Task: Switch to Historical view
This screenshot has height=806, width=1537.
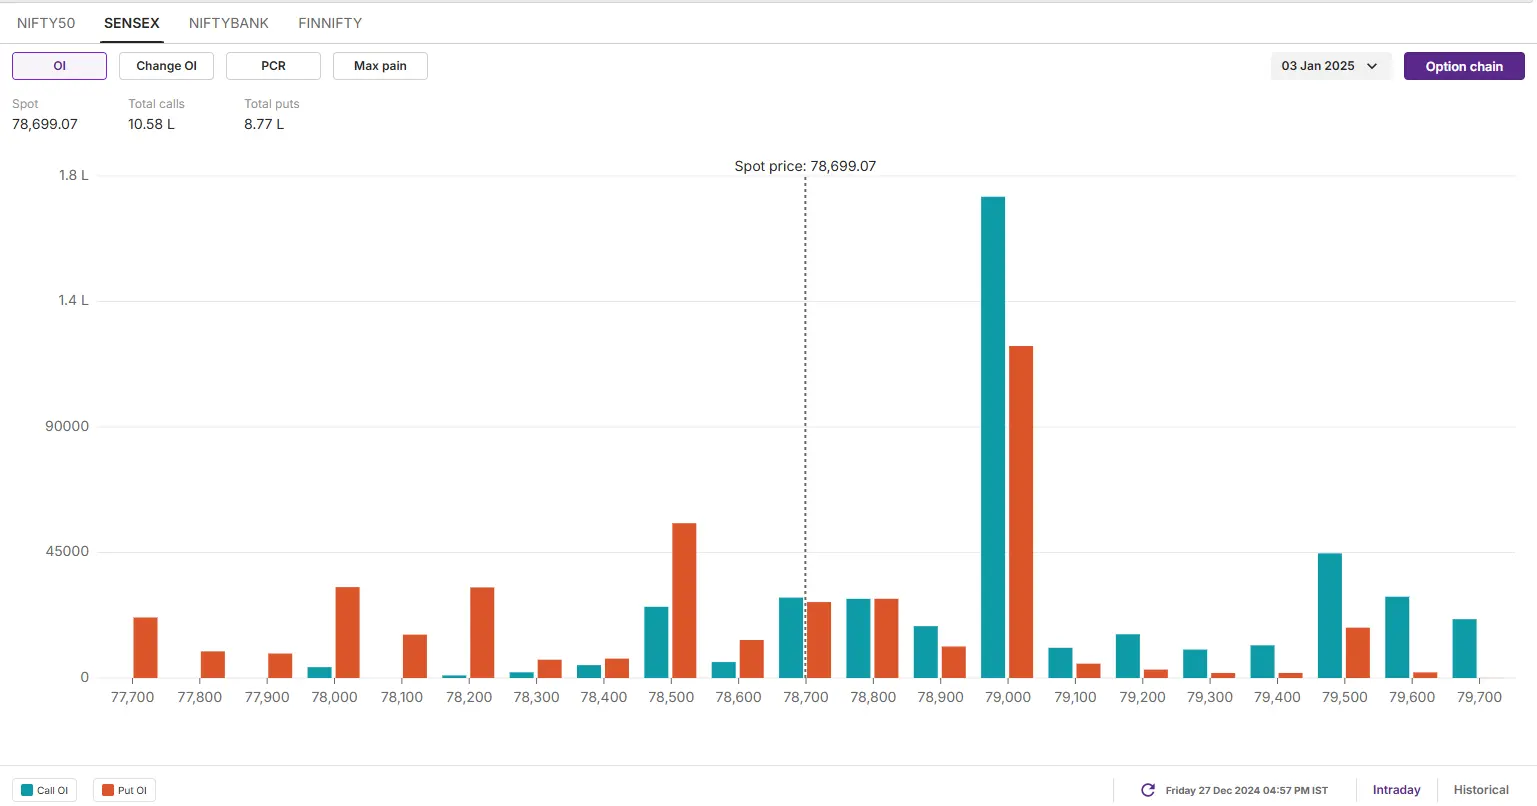Action: 1481,790
